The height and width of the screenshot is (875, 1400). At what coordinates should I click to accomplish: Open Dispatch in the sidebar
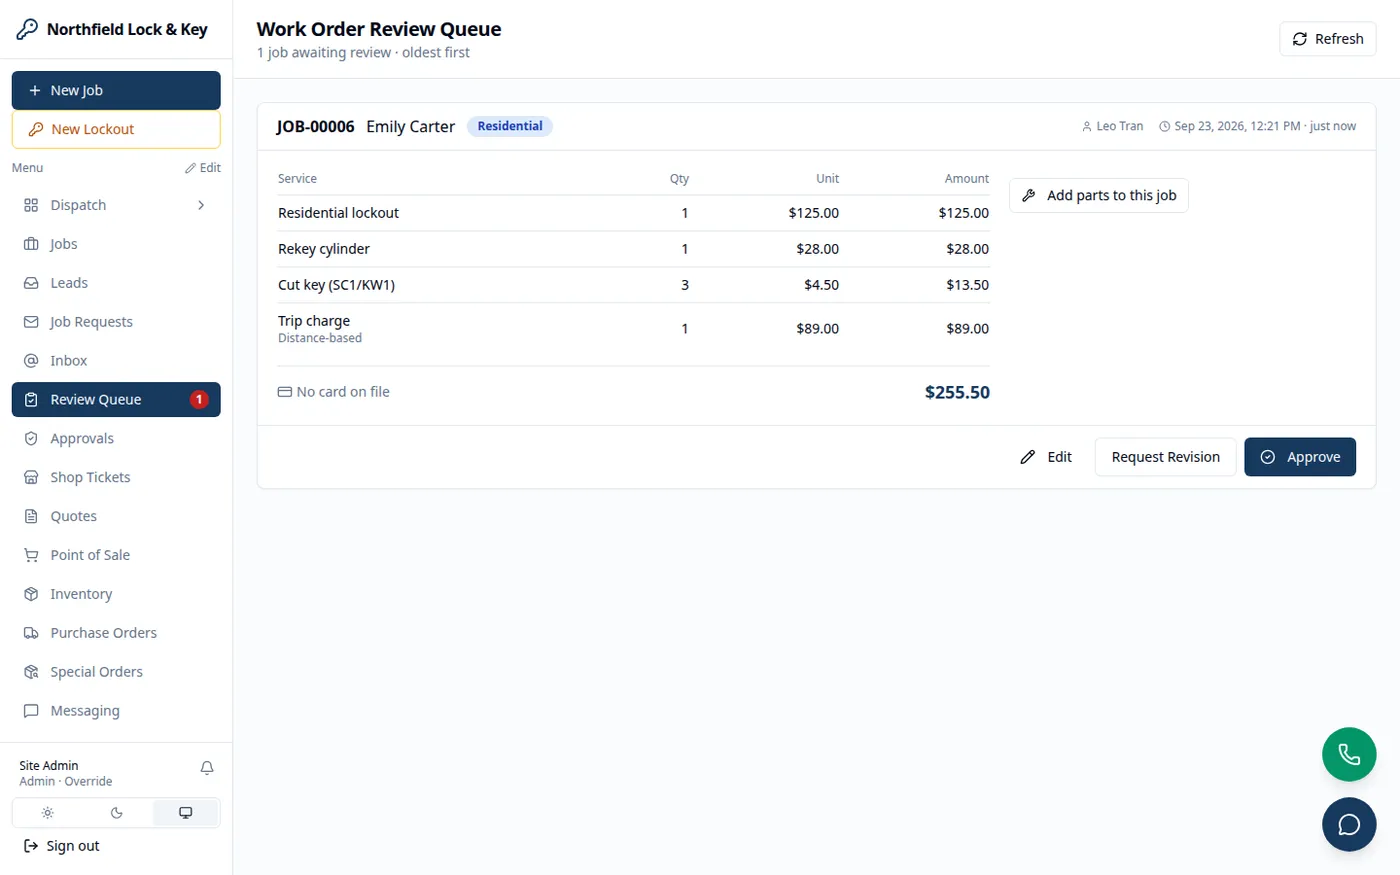click(x=116, y=205)
